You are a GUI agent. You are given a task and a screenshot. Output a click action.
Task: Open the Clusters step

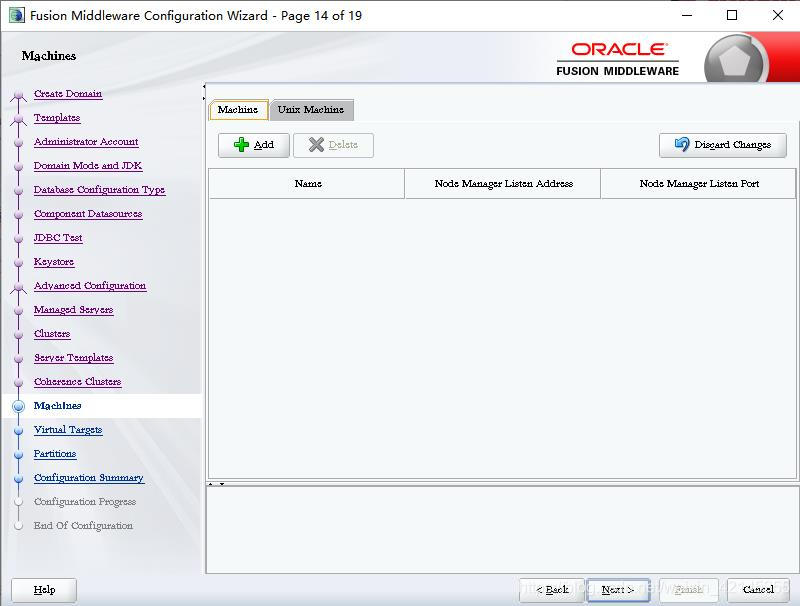tap(52, 334)
